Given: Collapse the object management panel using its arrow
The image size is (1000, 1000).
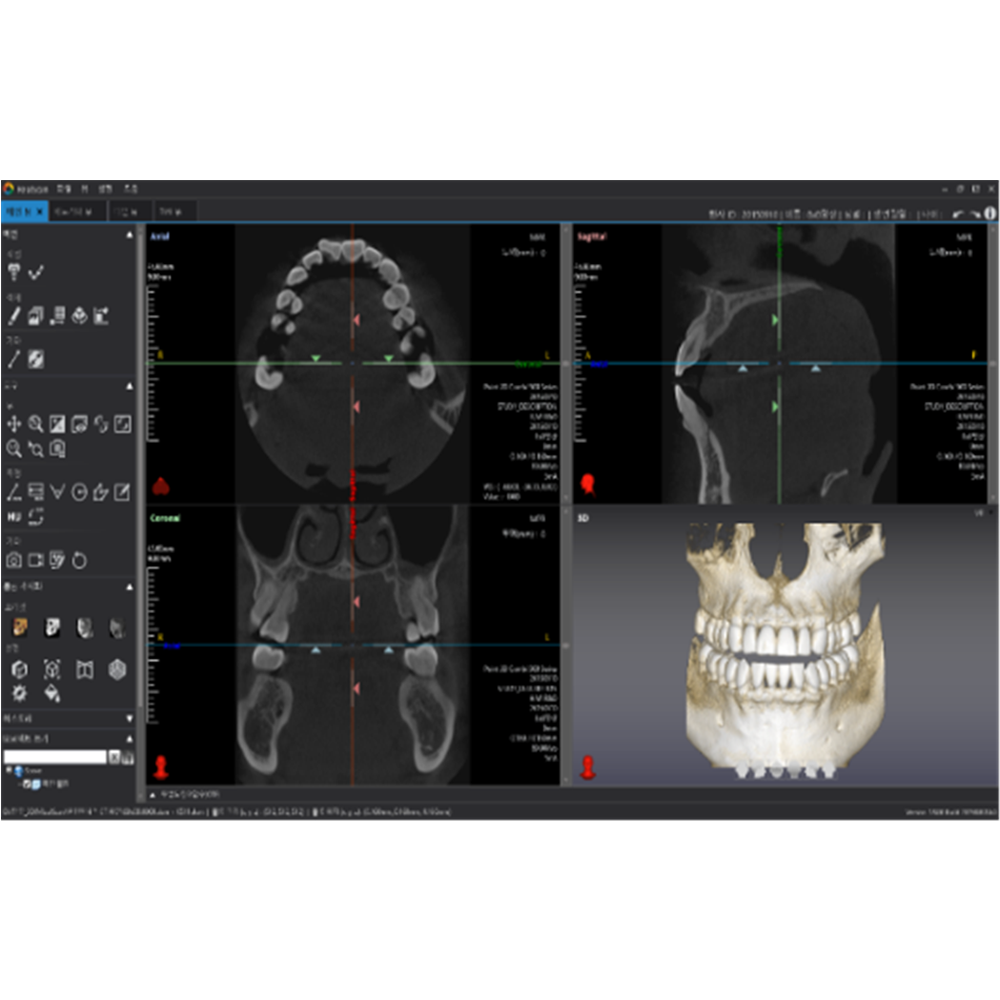Looking at the screenshot, I should [129, 738].
